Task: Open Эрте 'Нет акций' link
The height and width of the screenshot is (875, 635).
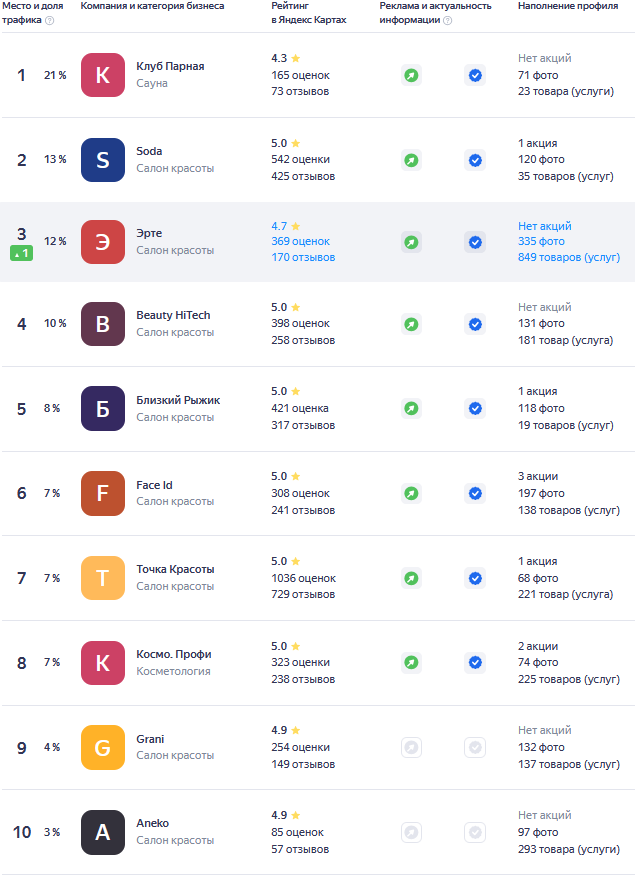Action: pos(545,226)
